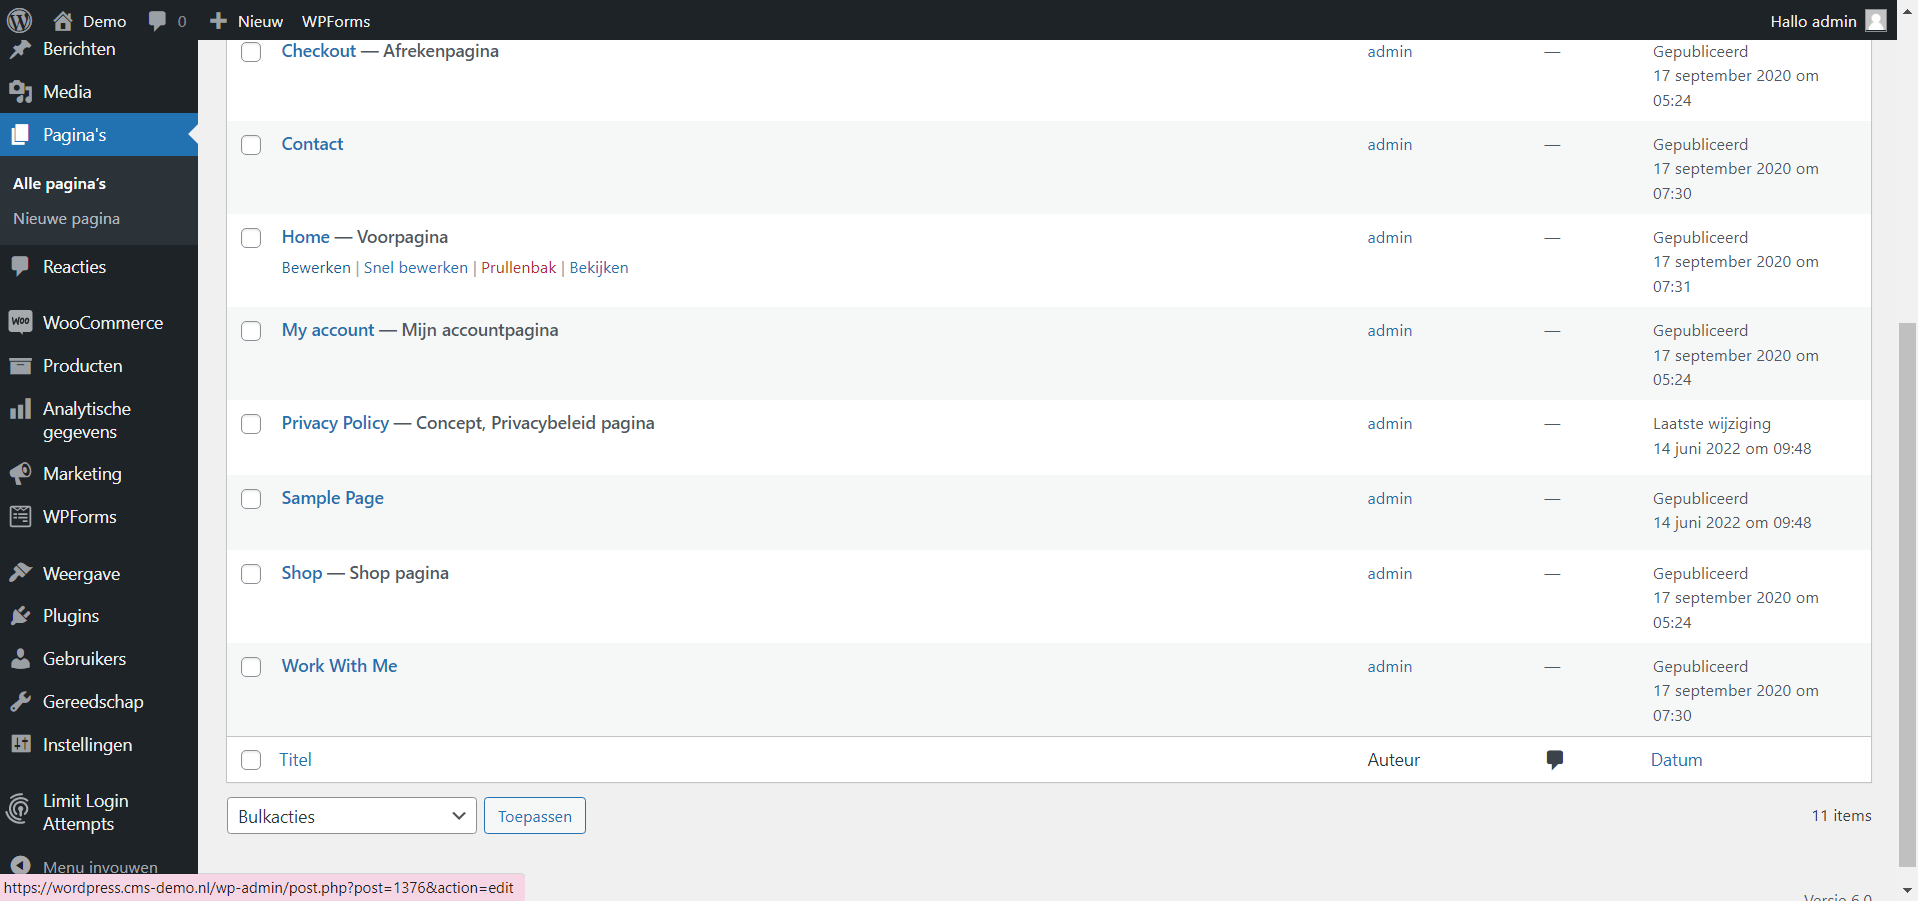The height and width of the screenshot is (901, 1920).
Task: Click the Producten box icon
Action: tap(20, 366)
